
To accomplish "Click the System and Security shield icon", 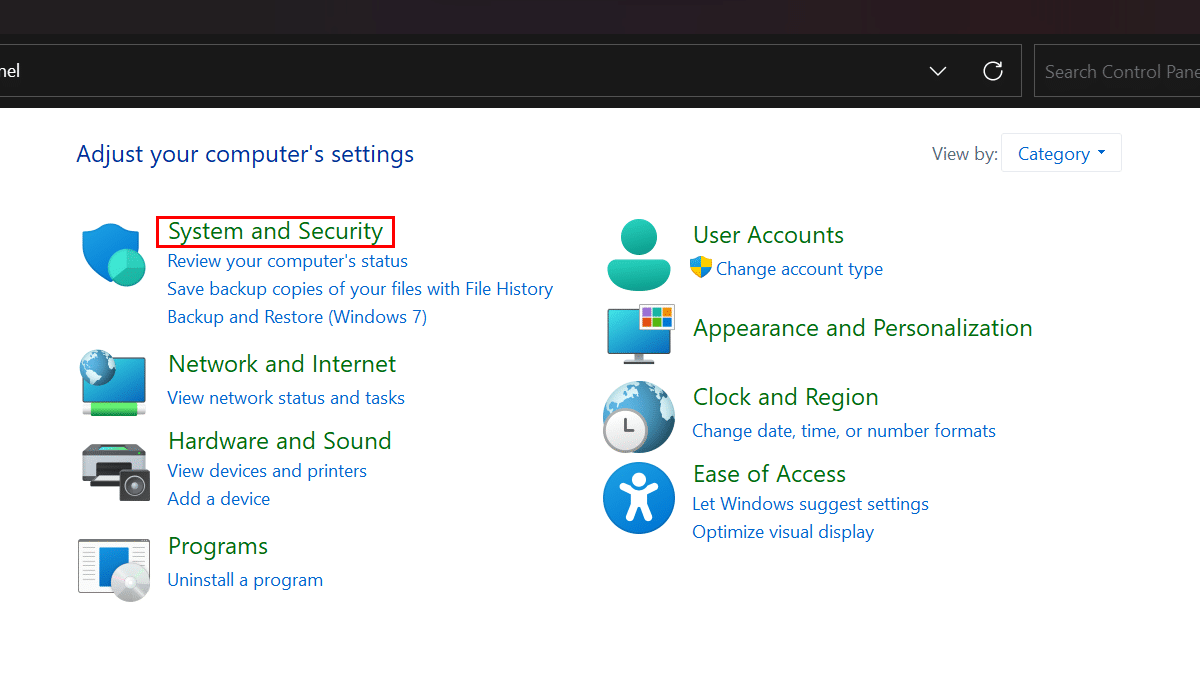I will pos(113,255).
